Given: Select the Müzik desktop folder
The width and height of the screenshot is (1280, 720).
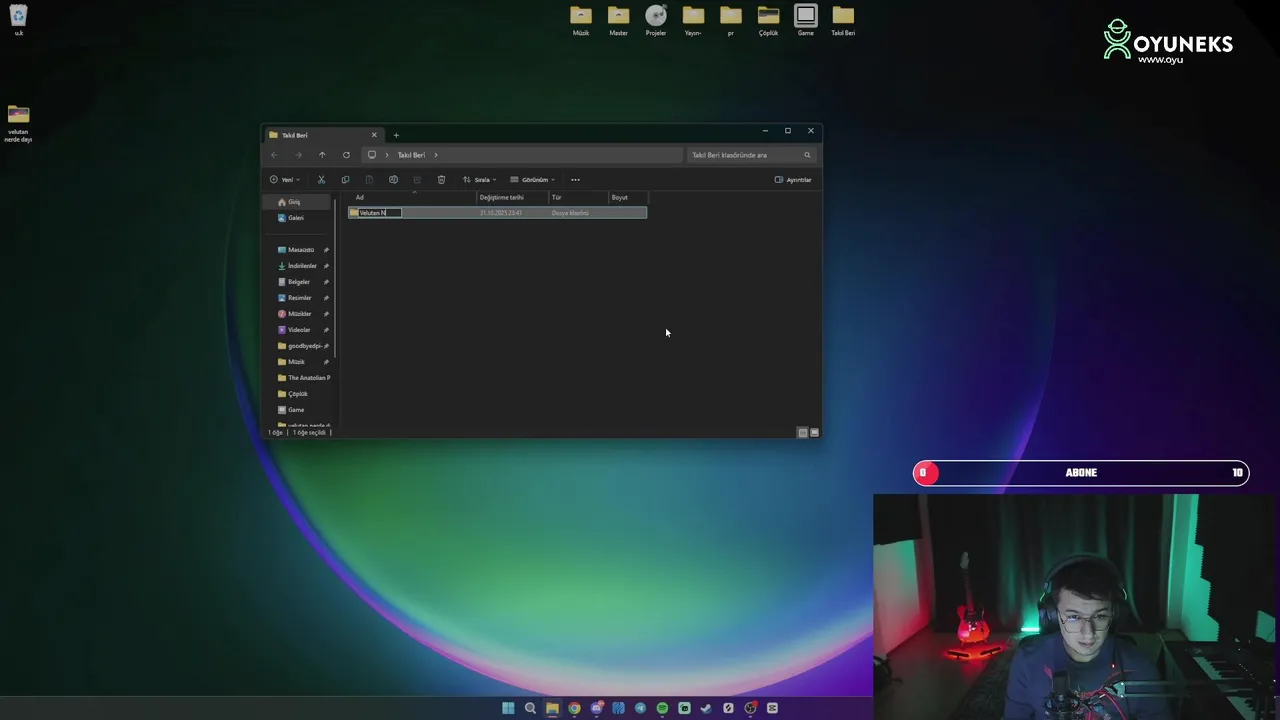Looking at the screenshot, I should 581,20.
